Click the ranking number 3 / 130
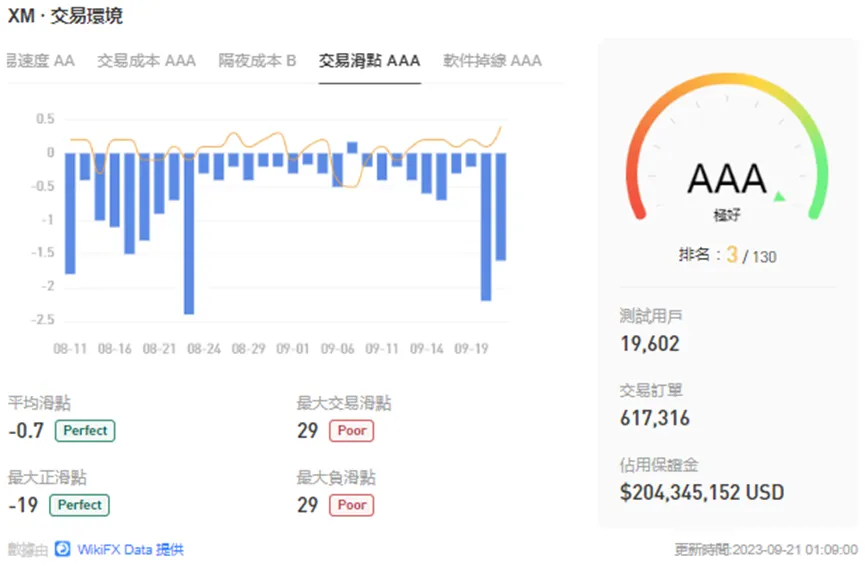 751,255
